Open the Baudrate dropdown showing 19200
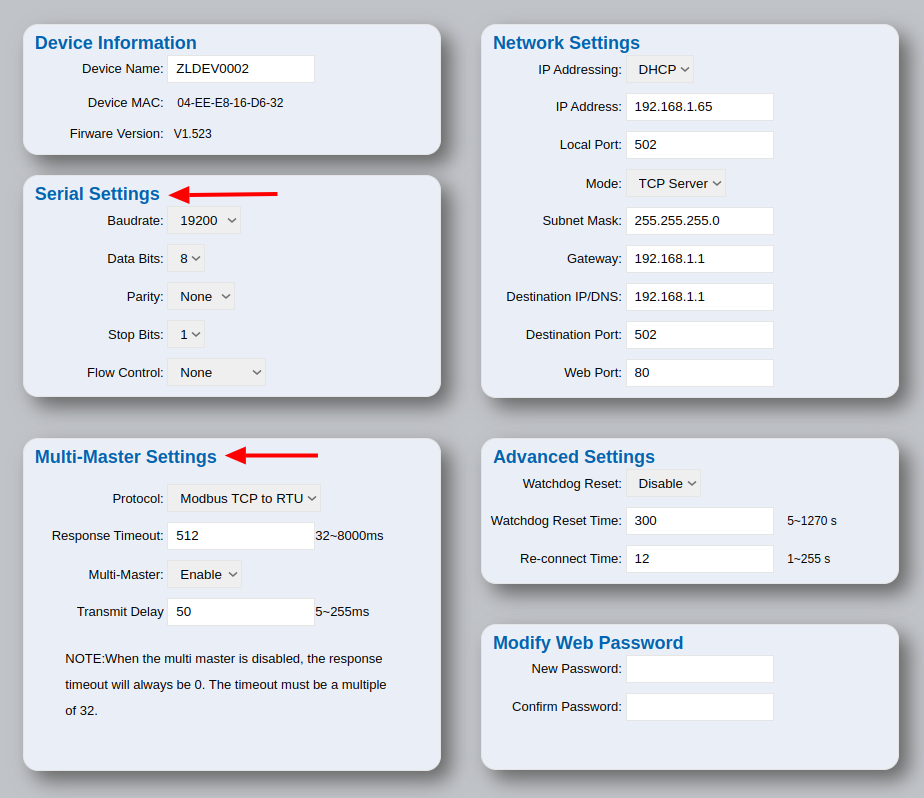 204,220
